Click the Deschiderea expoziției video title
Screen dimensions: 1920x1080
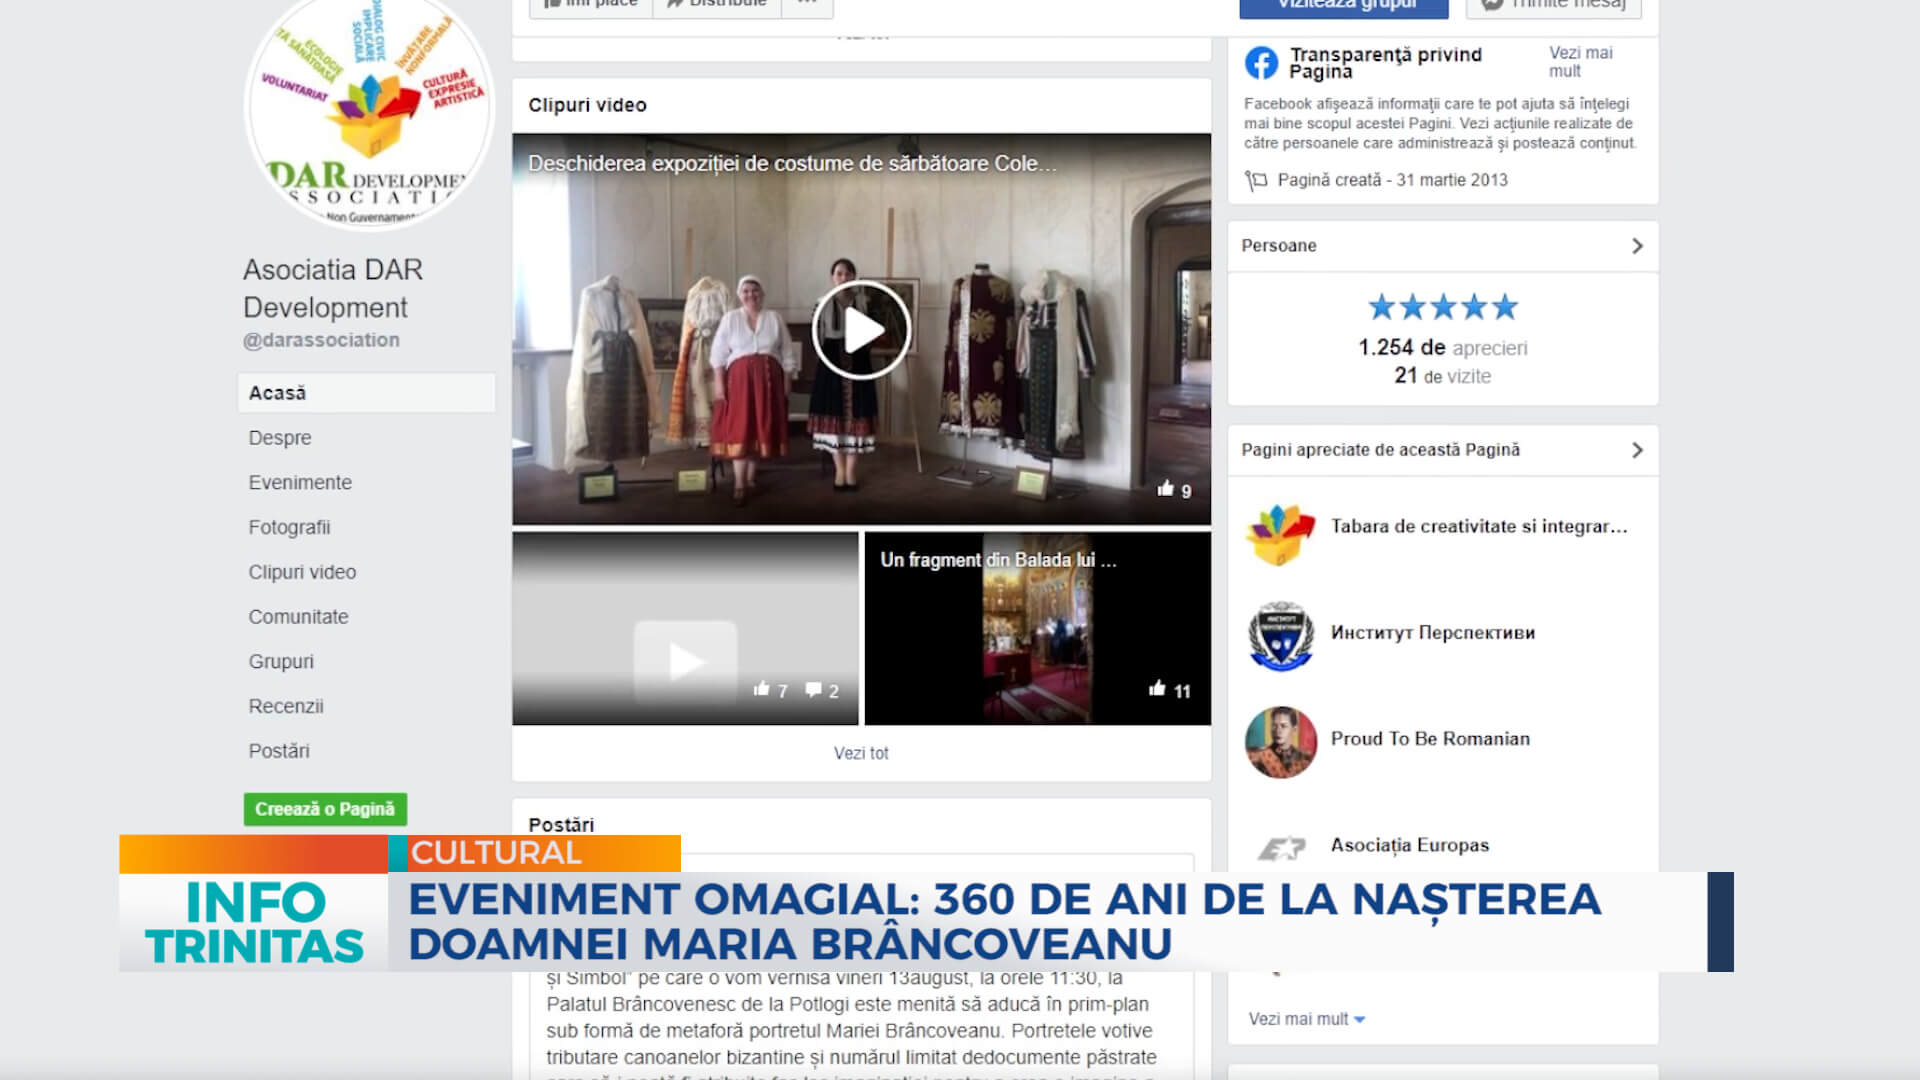click(792, 164)
